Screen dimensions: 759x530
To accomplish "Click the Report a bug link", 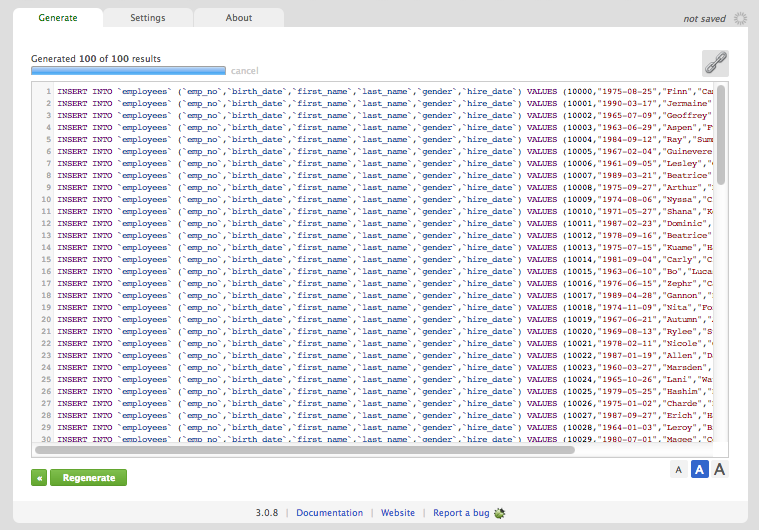I will tap(461, 513).
